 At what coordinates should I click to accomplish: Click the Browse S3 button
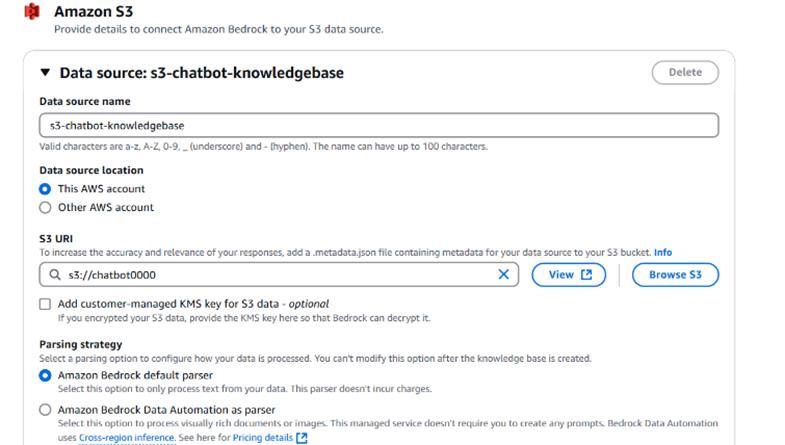pos(675,274)
